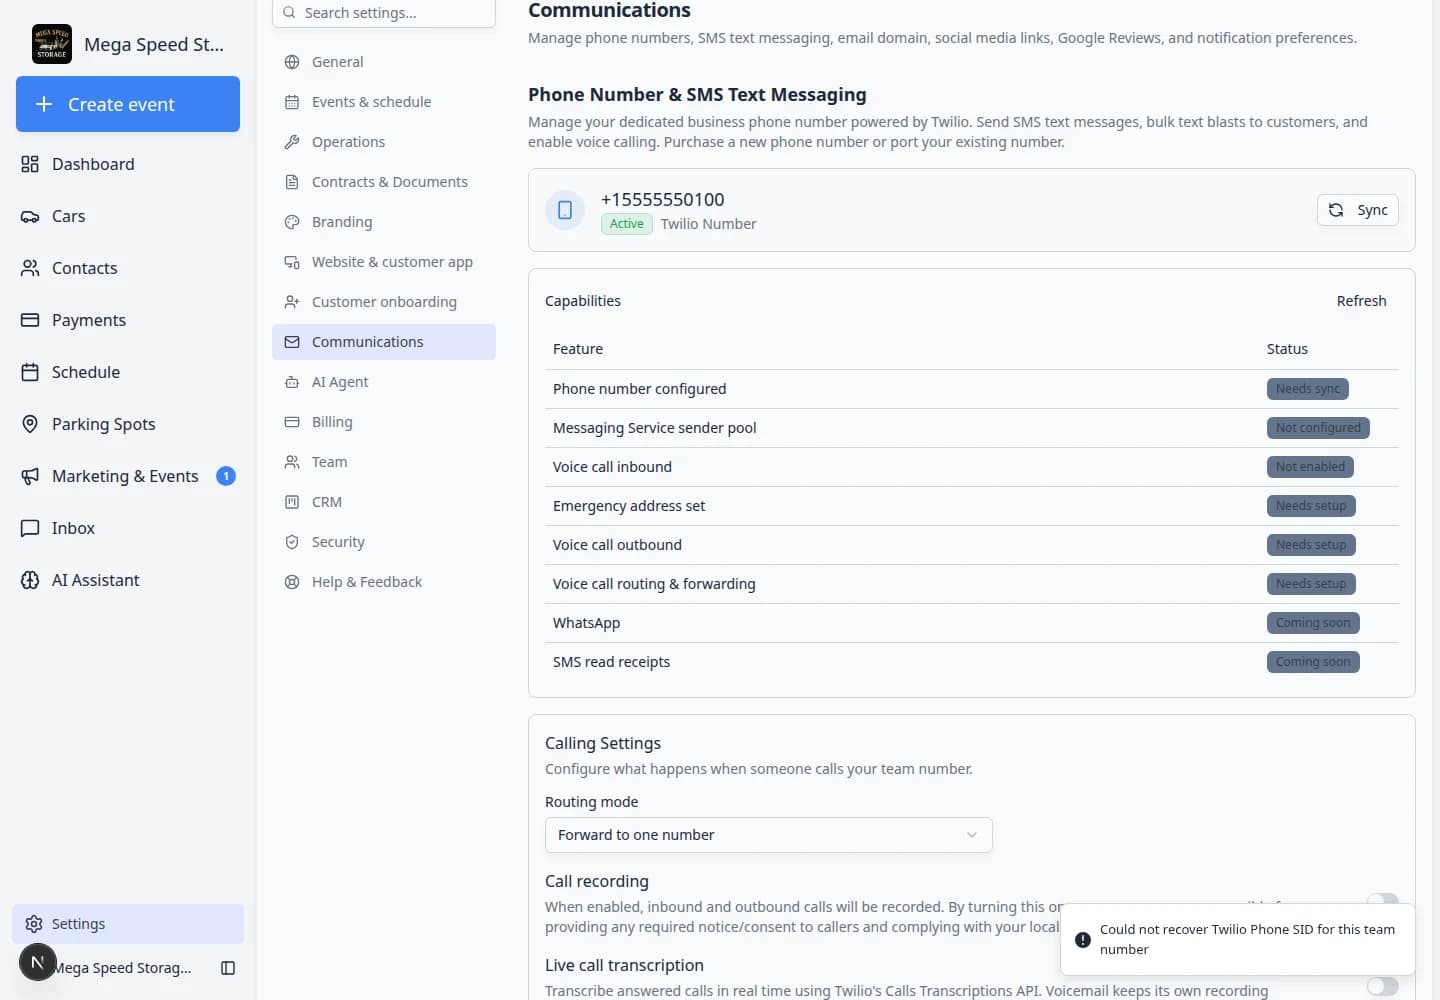The image size is (1440, 1000).
Task: Collapse the sidebar using the panel icon
Action: point(228,968)
